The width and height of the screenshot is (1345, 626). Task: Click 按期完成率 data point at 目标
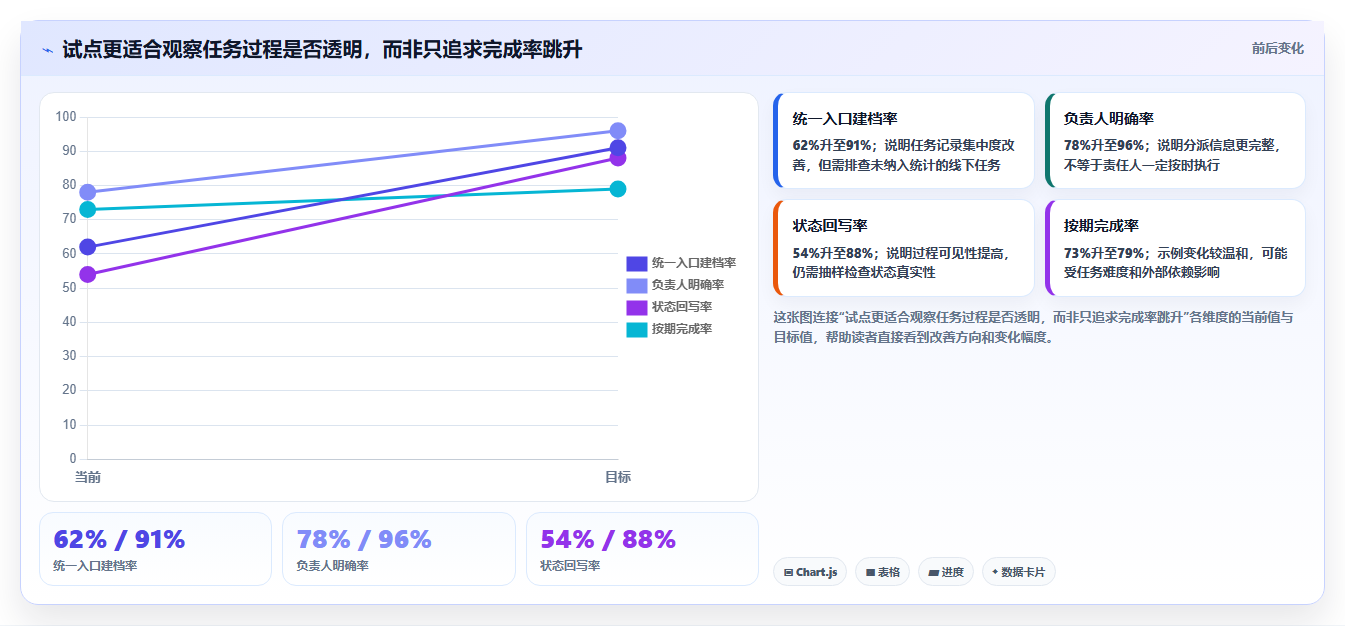(x=618, y=189)
